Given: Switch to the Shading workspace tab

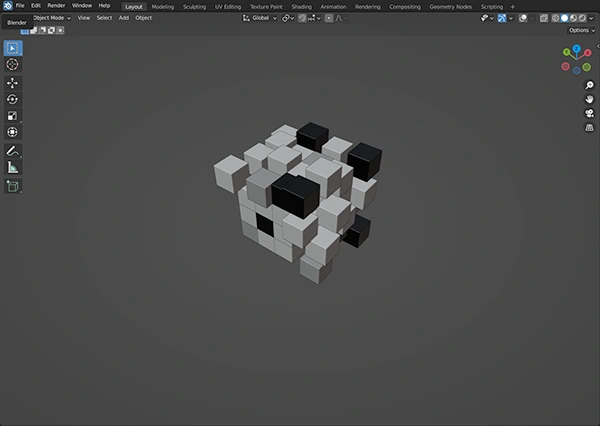Looking at the screenshot, I should (302, 7).
